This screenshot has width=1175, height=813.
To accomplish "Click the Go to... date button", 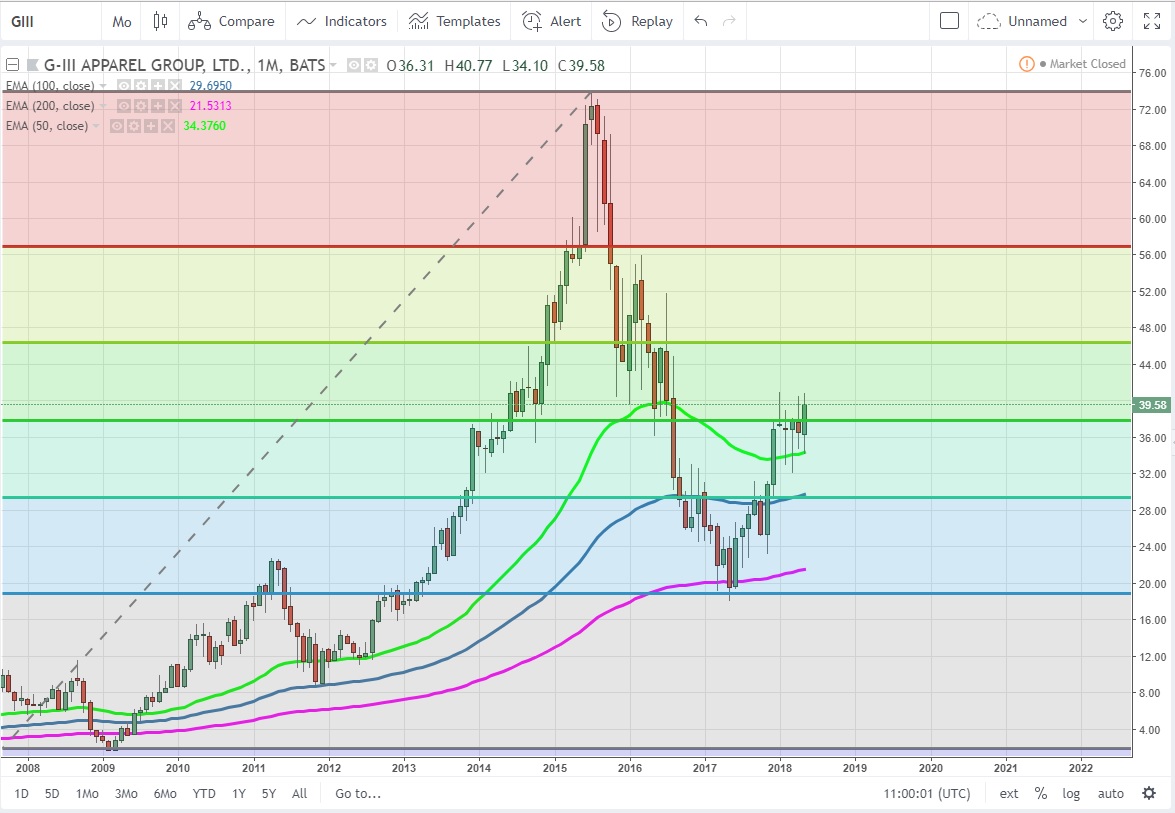I will pos(358,793).
